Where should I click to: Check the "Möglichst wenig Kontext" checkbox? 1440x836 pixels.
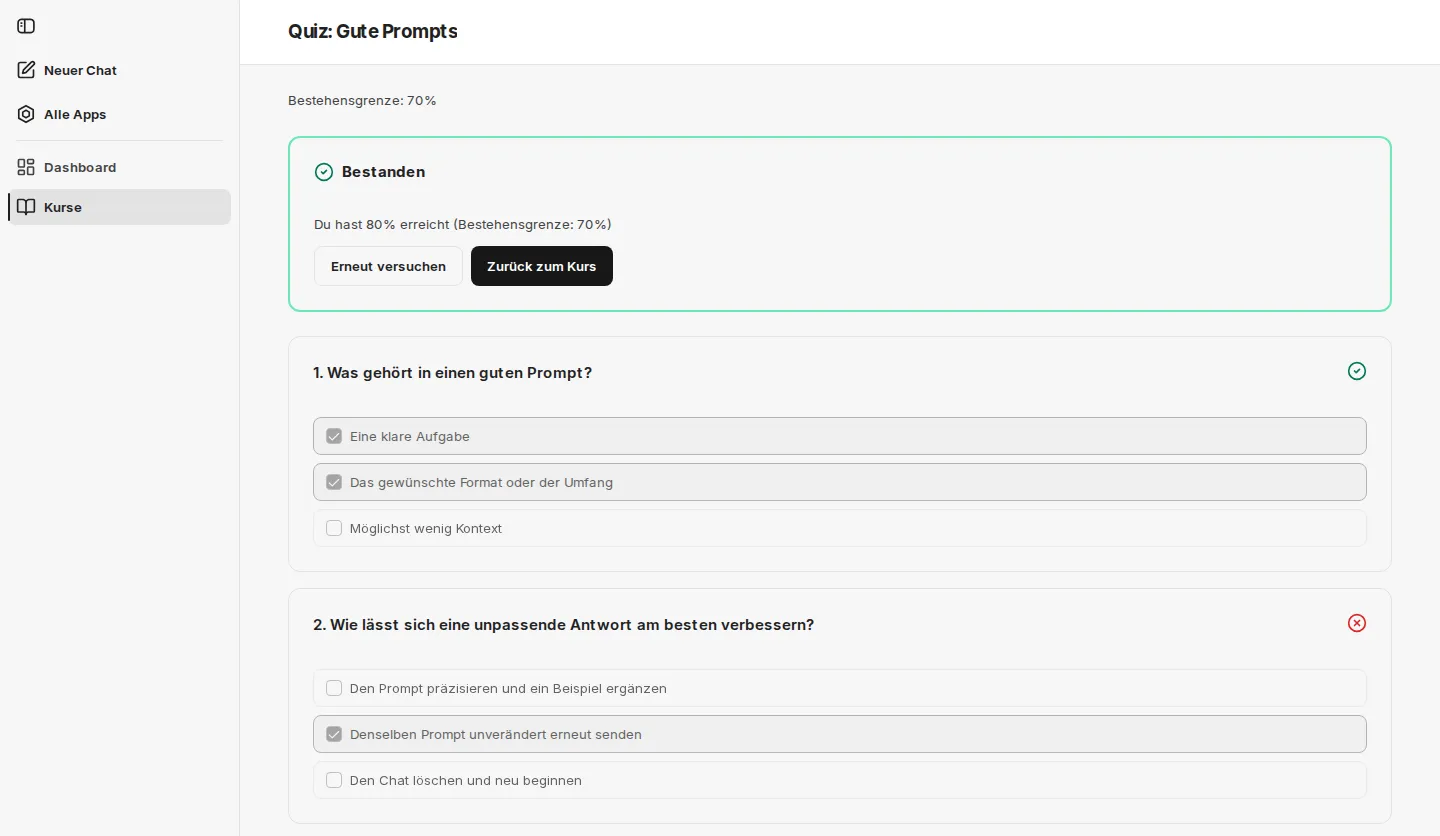pyautogui.click(x=334, y=528)
